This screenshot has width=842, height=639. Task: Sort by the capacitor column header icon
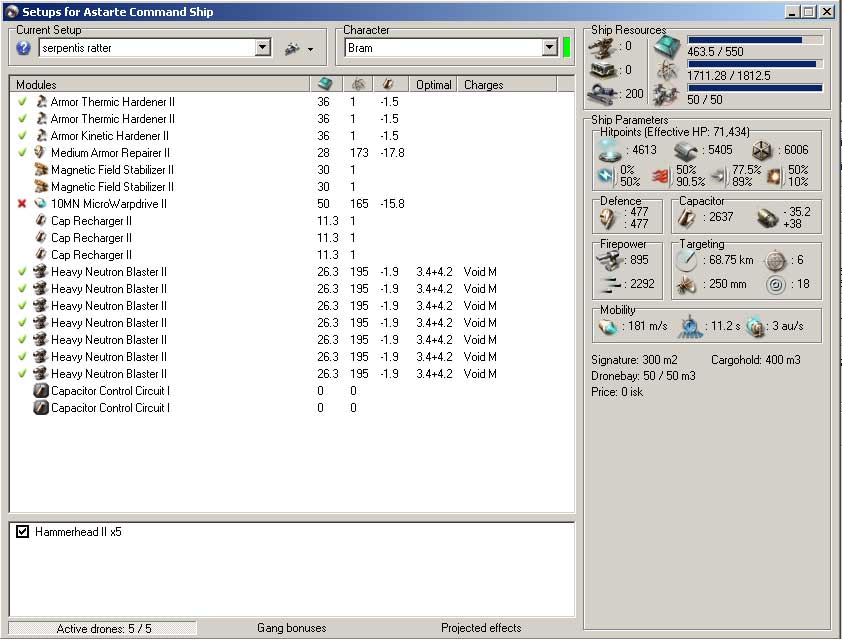(388, 84)
